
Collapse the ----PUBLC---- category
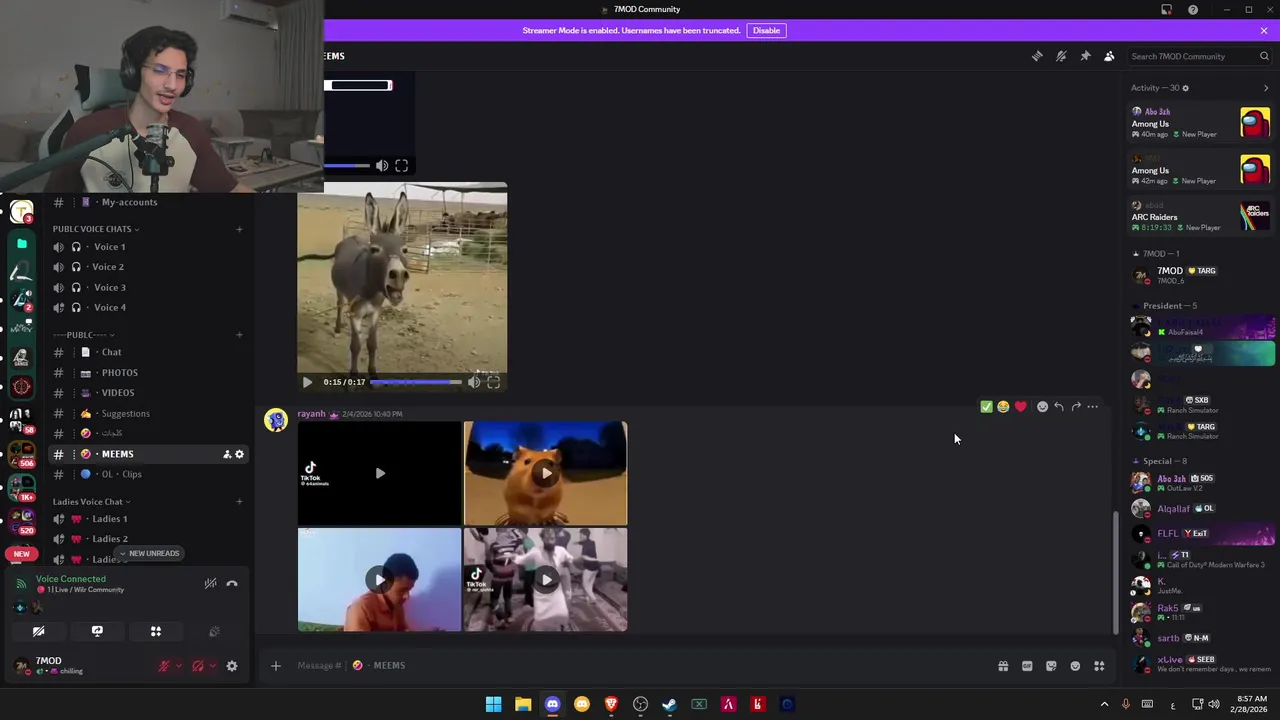(84, 335)
